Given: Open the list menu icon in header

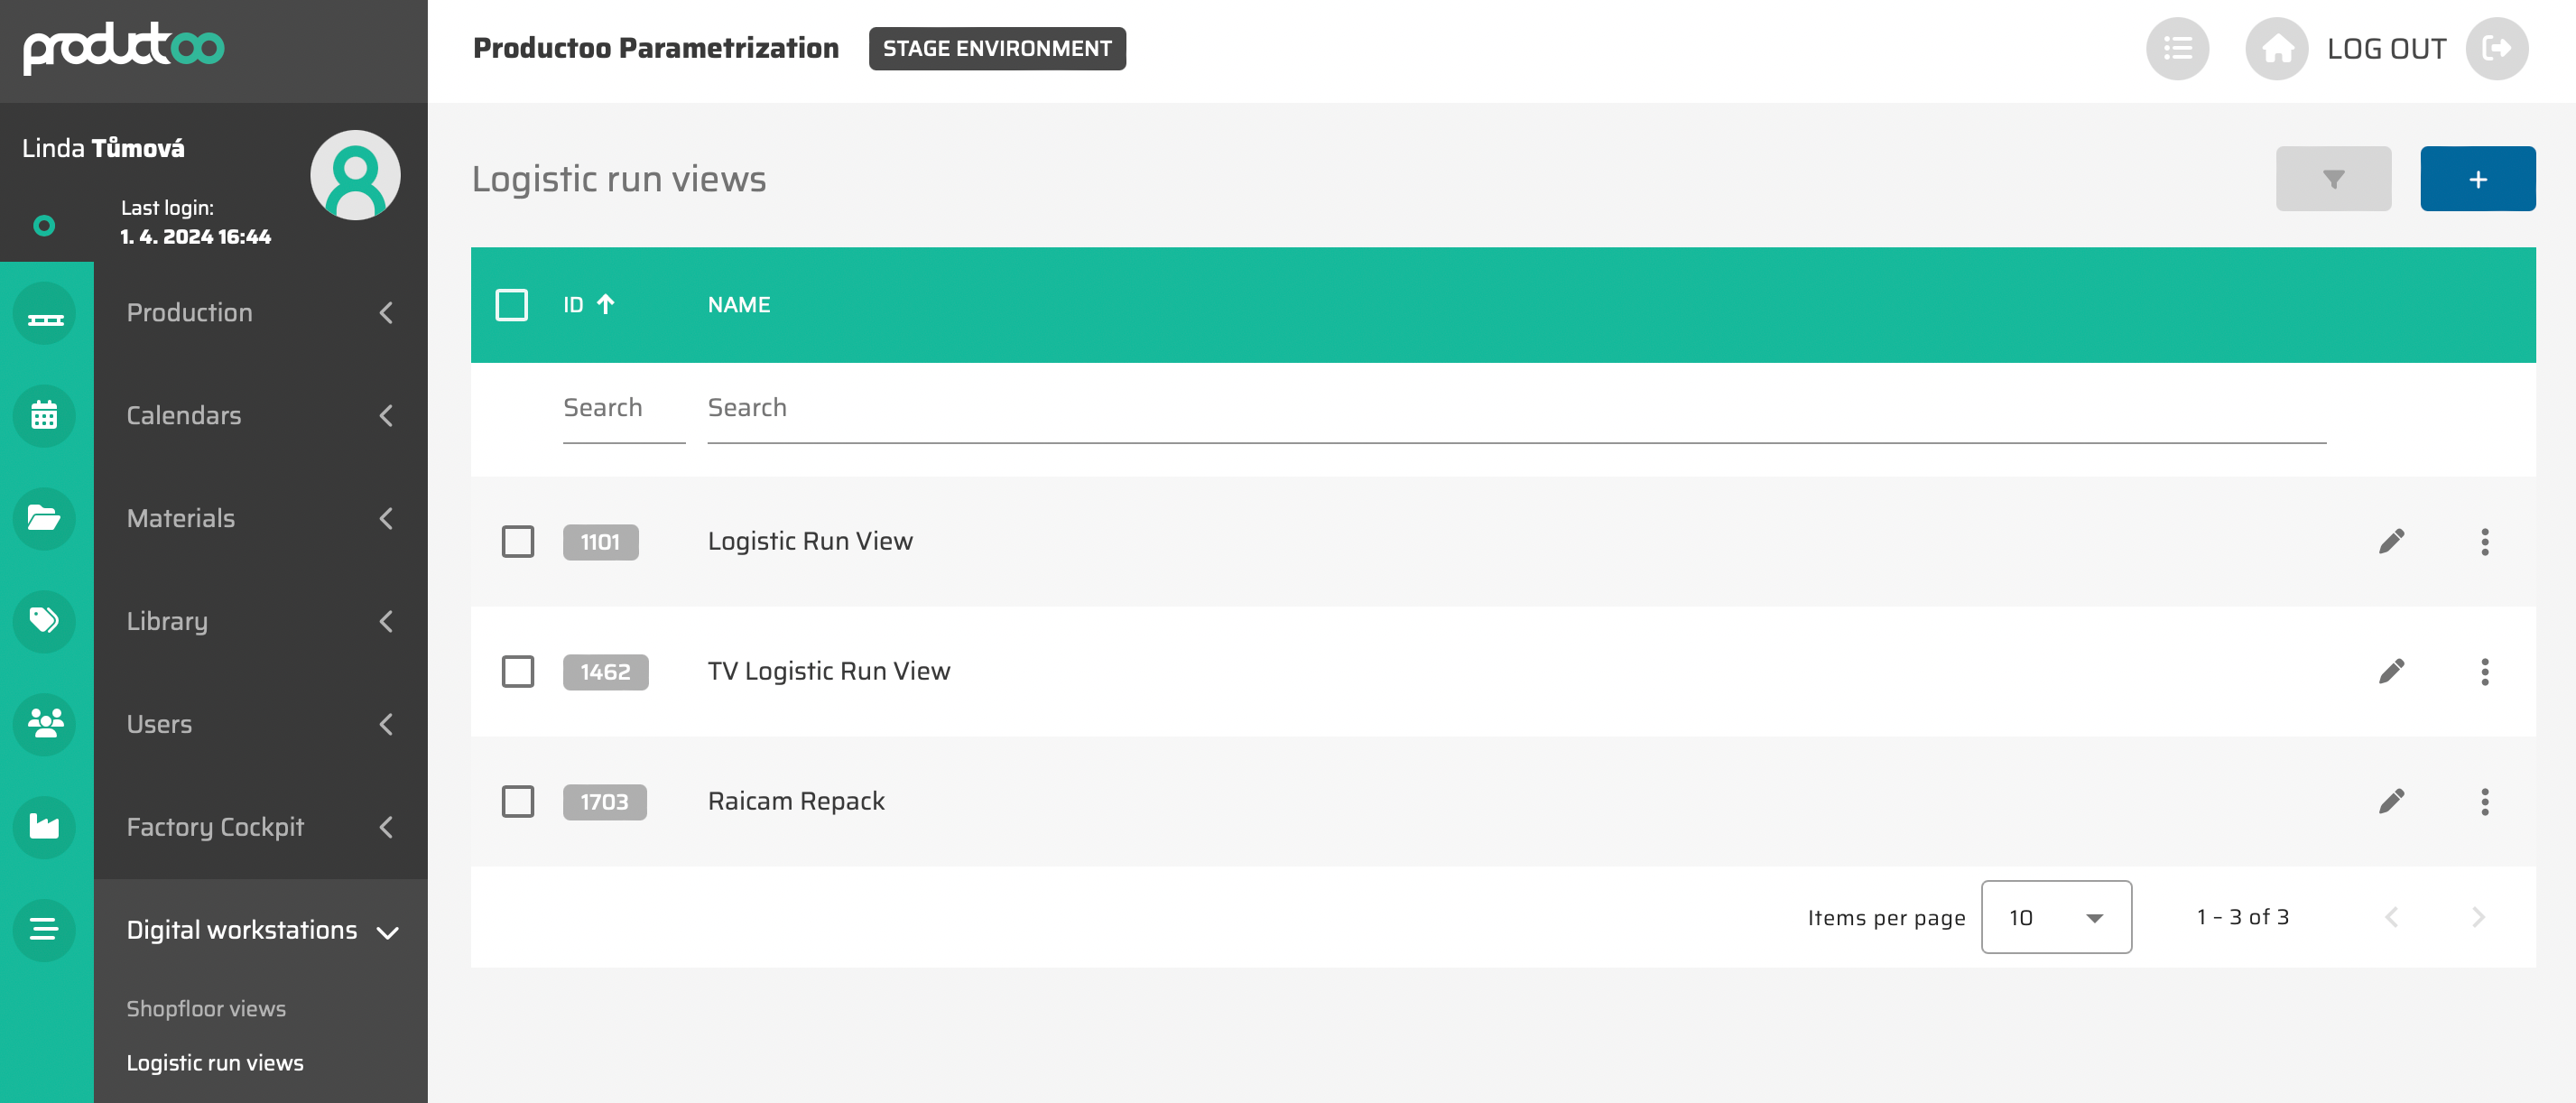Looking at the screenshot, I should pos(2177,49).
